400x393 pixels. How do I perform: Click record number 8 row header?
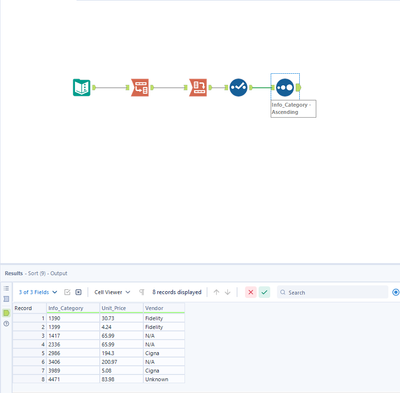point(29,379)
